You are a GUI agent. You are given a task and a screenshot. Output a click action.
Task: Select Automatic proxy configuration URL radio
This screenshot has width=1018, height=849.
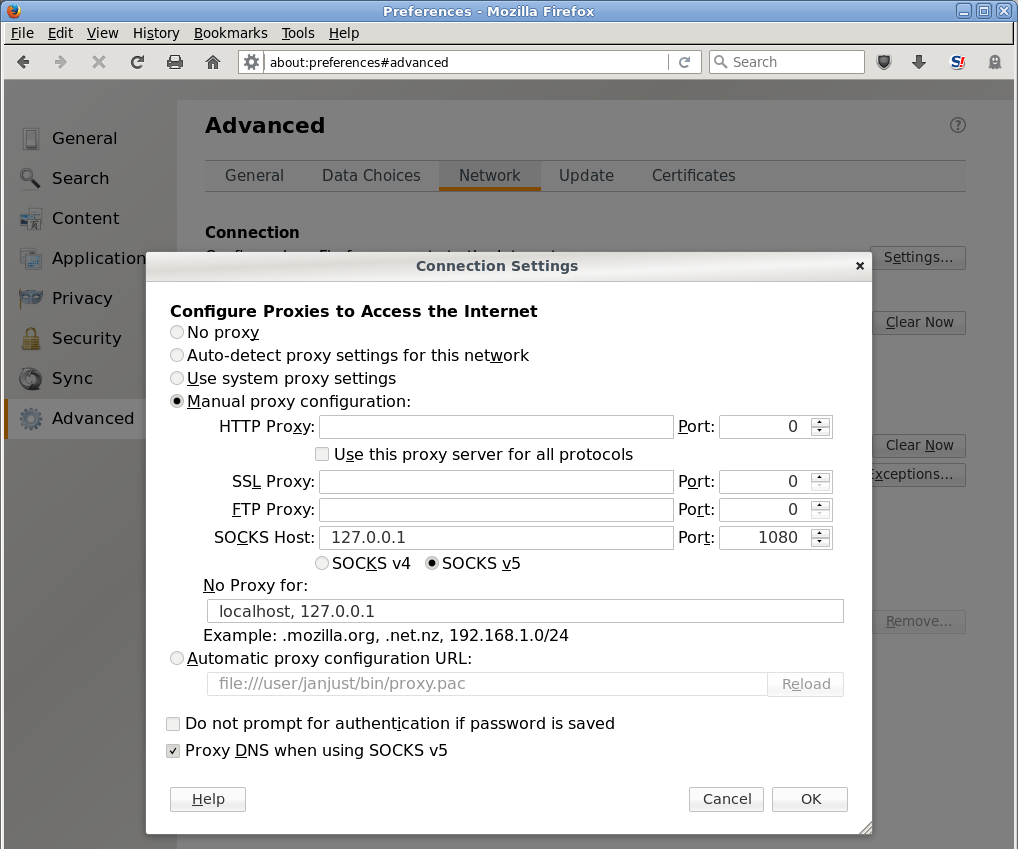177,659
